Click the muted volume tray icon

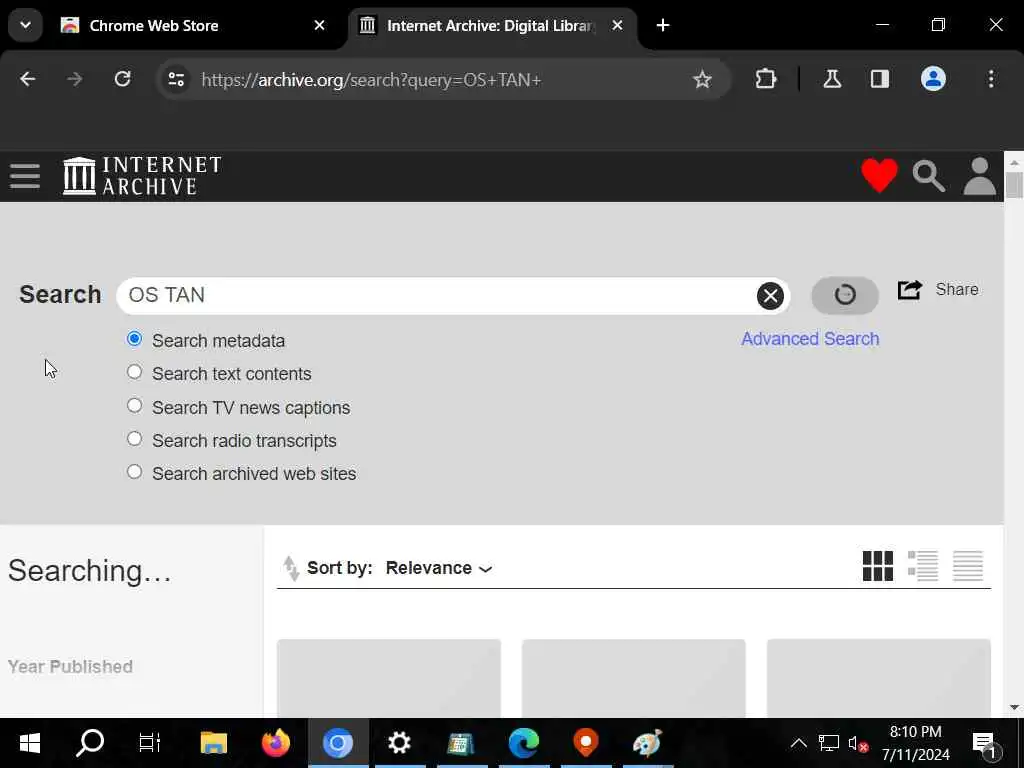point(857,744)
